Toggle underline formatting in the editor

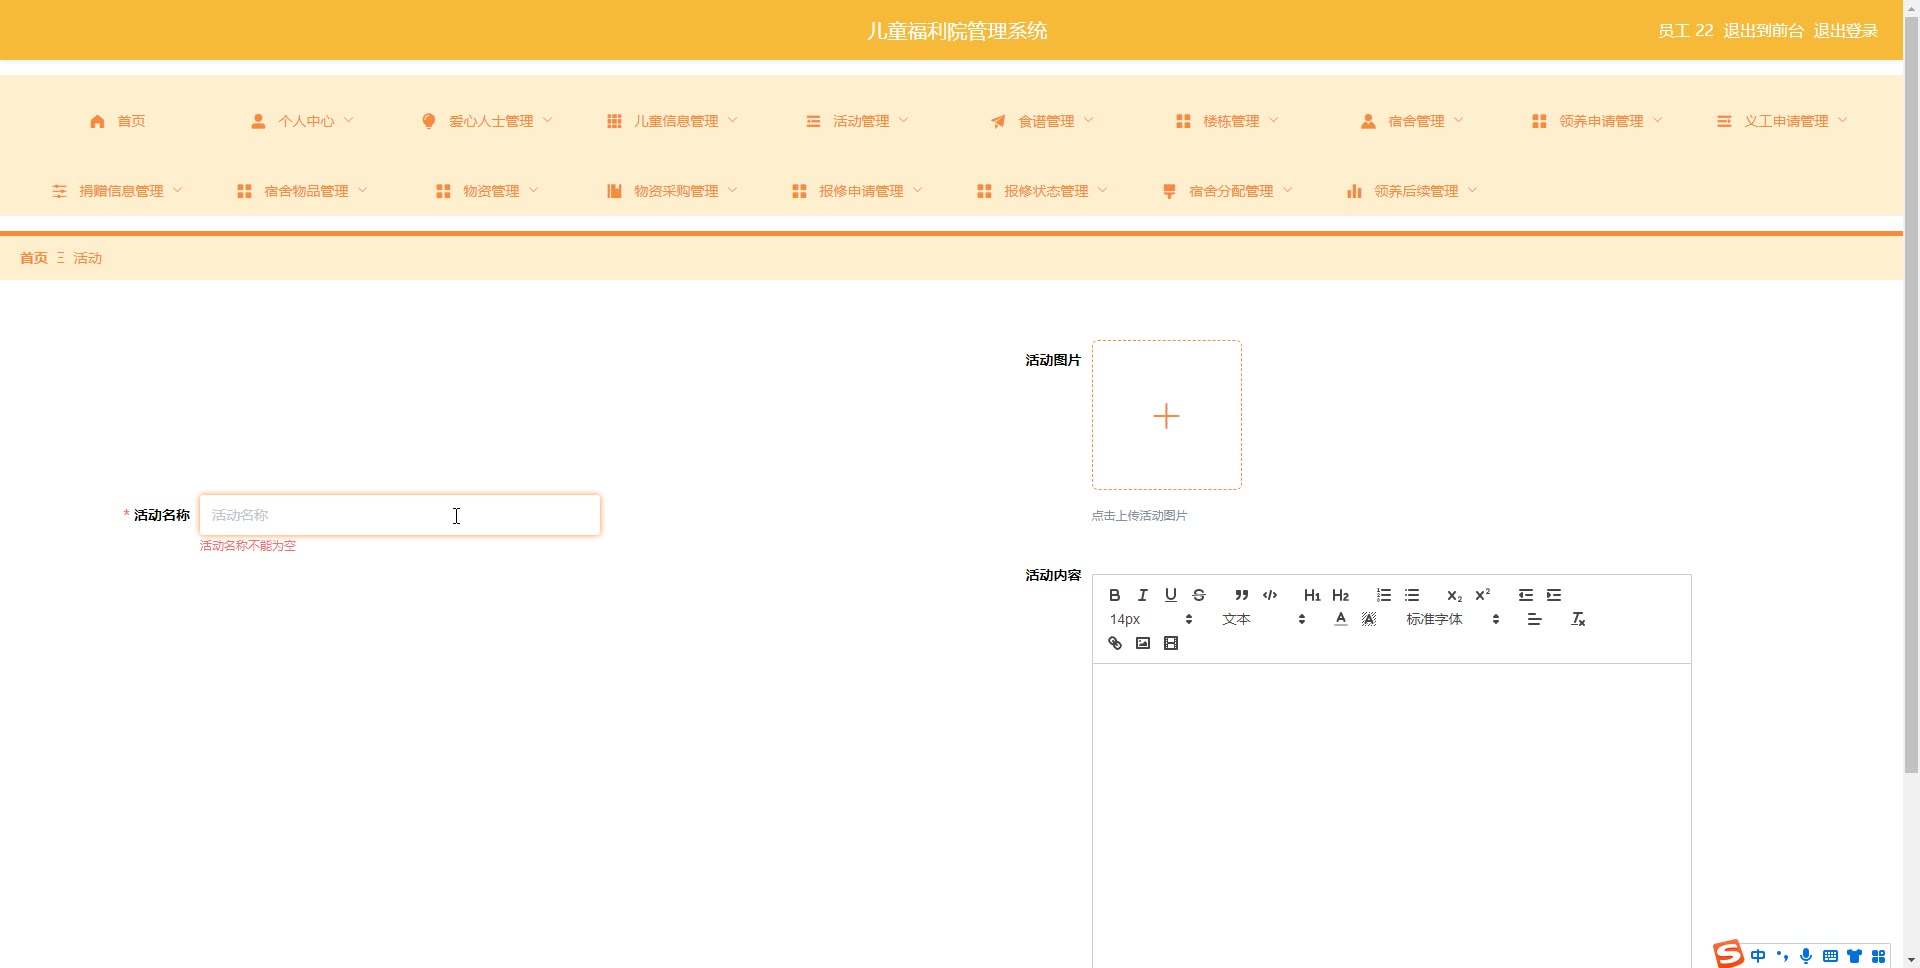click(1171, 595)
